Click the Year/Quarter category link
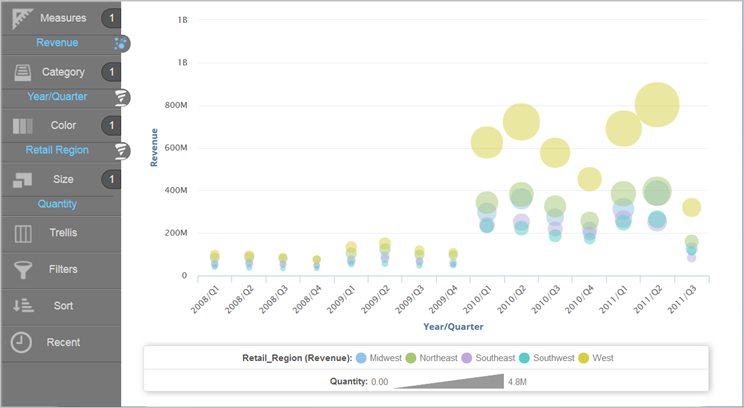744x408 pixels. [57, 97]
